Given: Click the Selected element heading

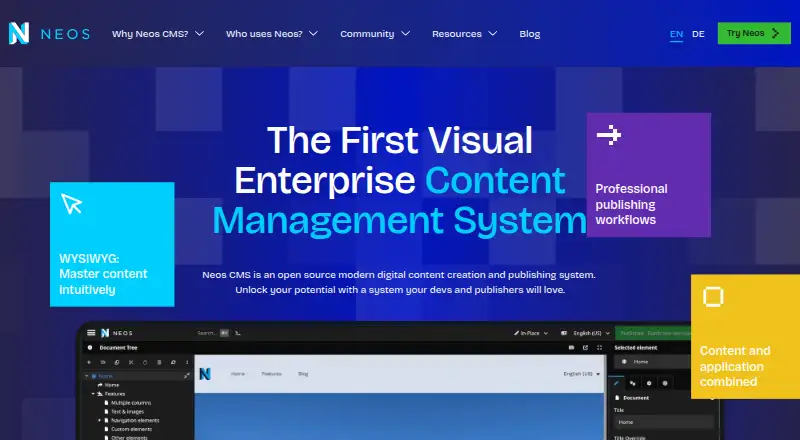Looking at the screenshot, I should [636, 348].
